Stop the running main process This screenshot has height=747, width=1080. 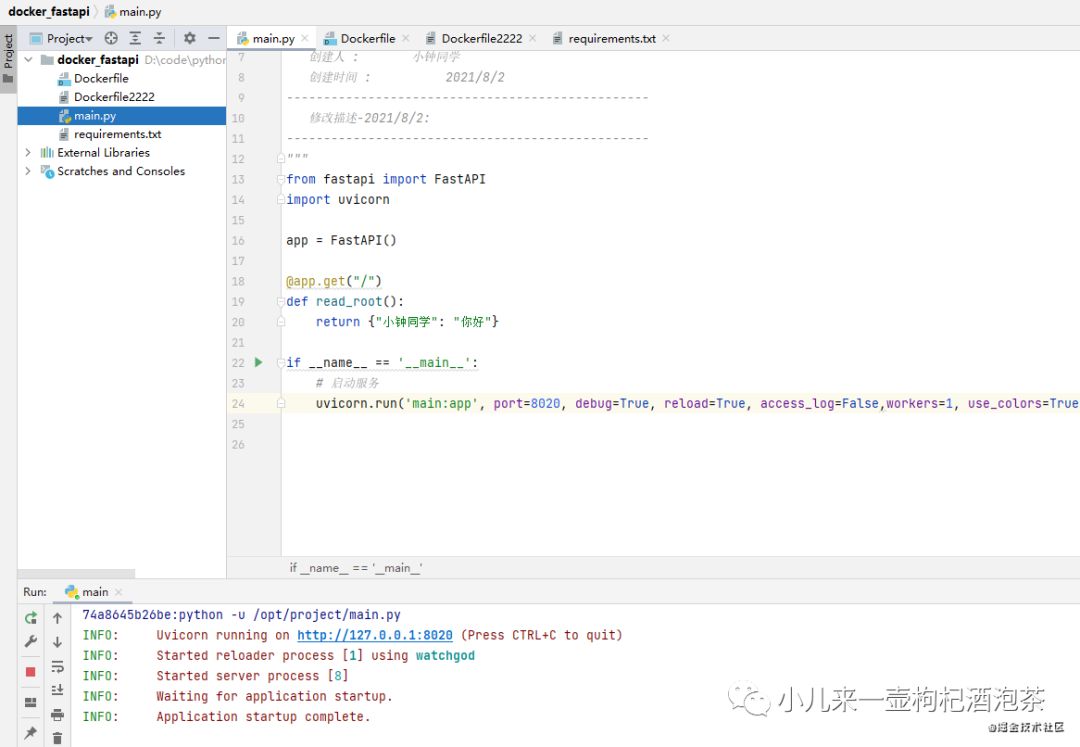pos(31,671)
